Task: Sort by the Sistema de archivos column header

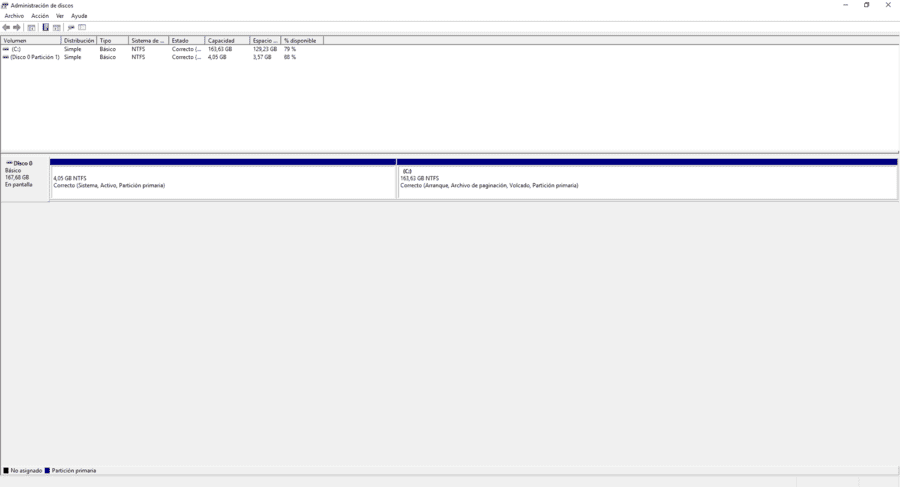Action: pyautogui.click(x=149, y=41)
